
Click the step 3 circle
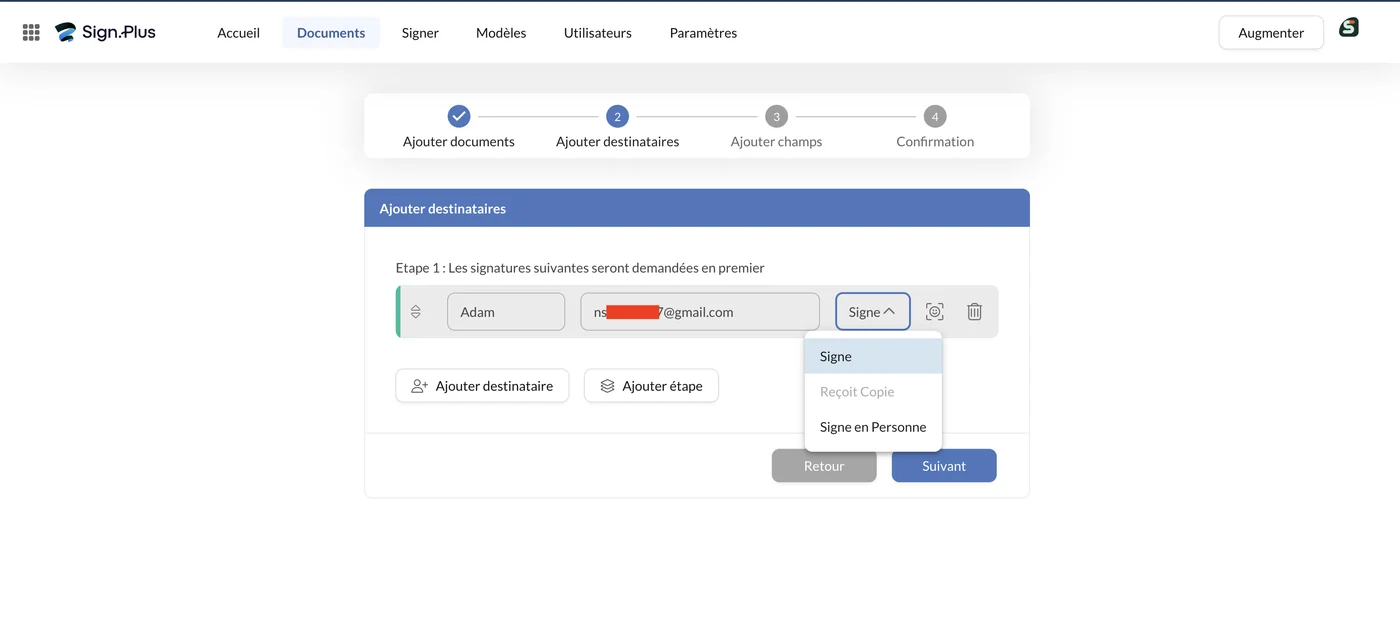(x=776, y=116)
